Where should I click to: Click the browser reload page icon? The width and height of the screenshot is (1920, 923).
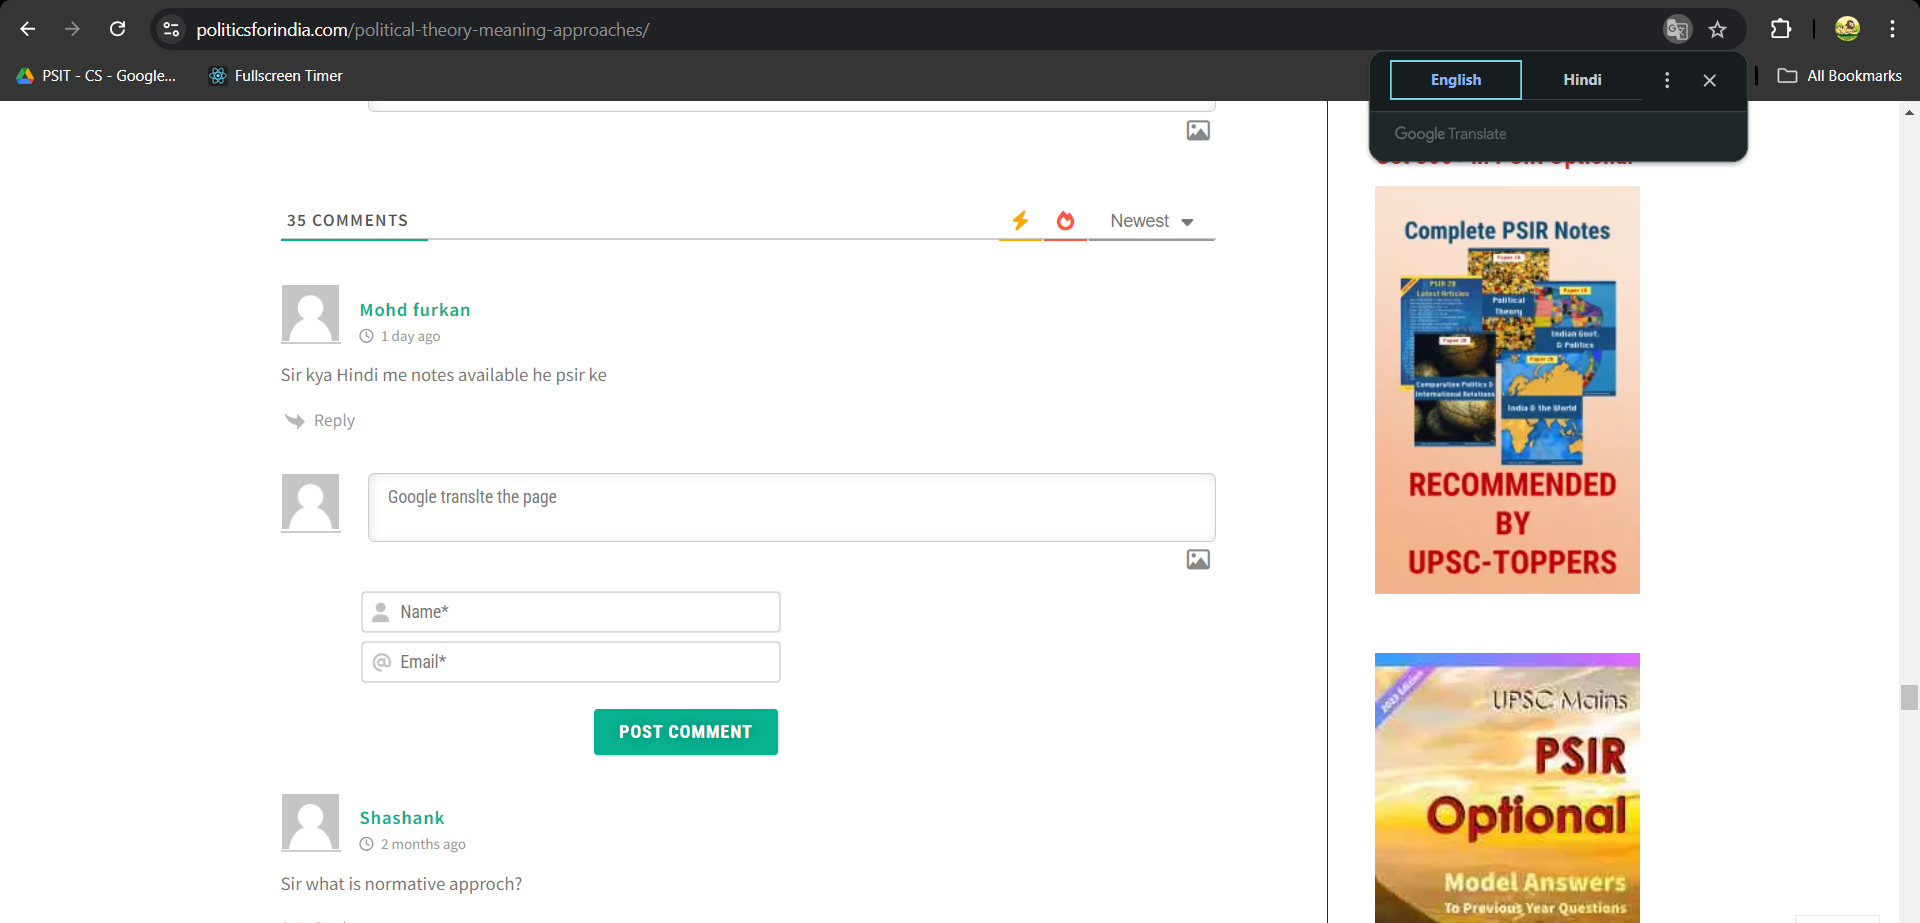point(118,29)
